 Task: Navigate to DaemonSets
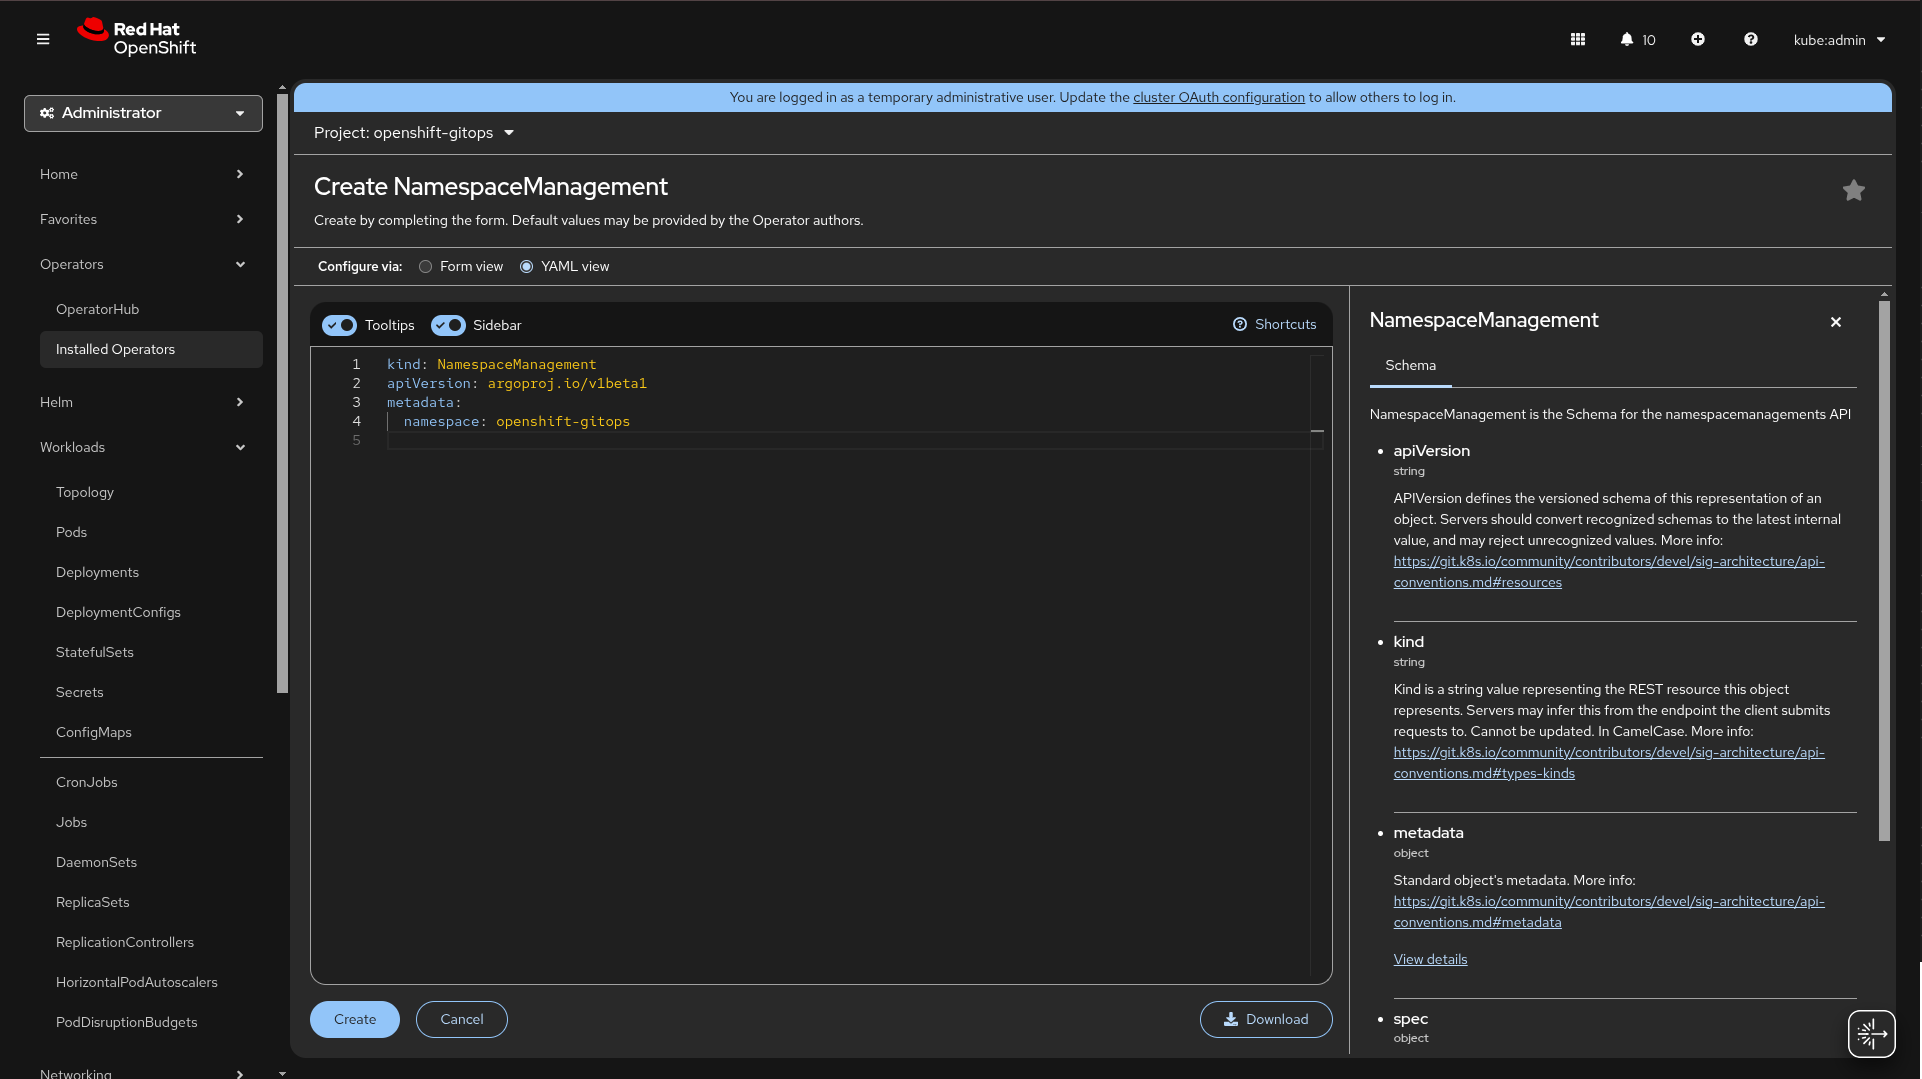coord(96,862)
